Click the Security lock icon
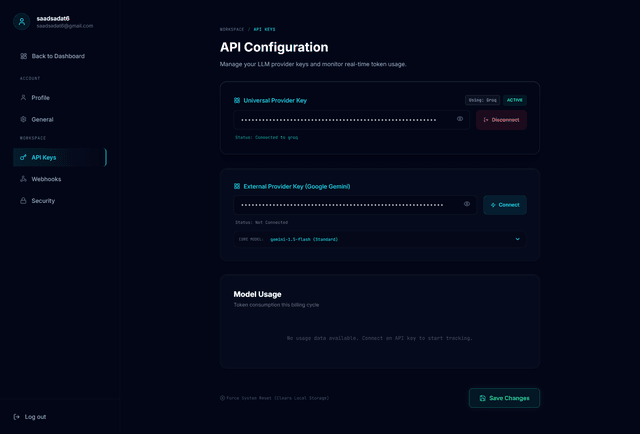 coord(23,201)
